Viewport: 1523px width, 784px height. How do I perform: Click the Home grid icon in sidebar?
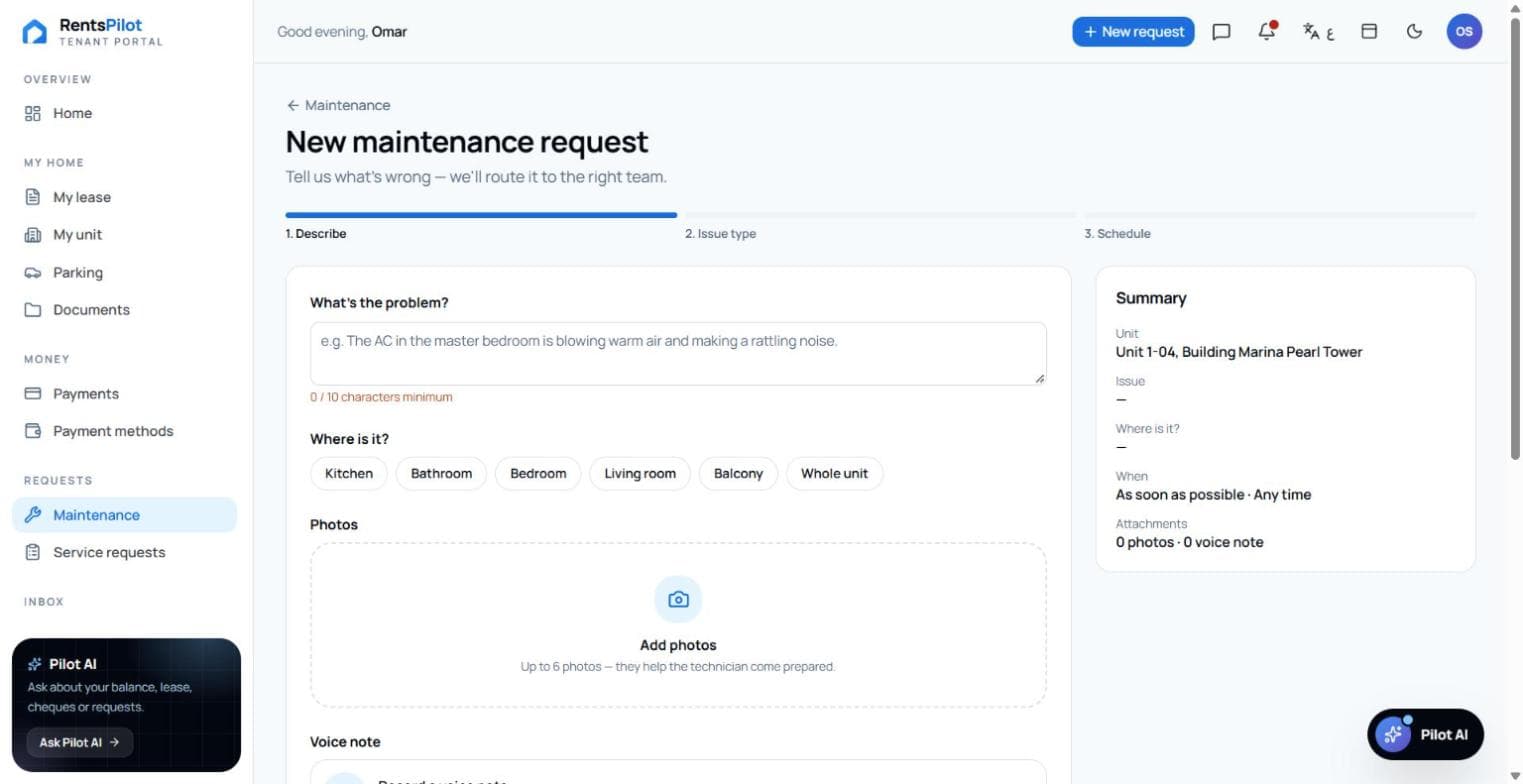33,114
